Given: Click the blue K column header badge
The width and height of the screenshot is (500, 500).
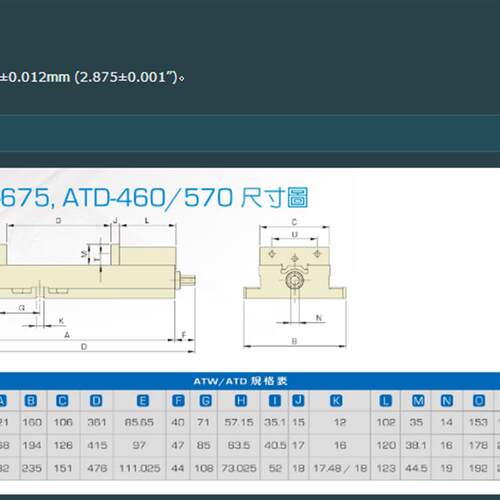Looking at the screenshot, I should point(336,401).
